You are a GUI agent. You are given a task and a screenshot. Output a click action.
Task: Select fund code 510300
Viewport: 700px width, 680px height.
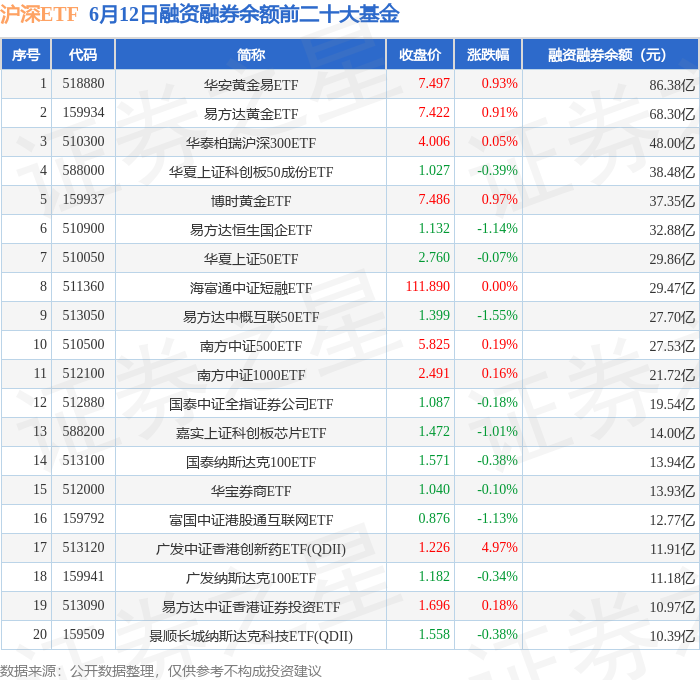tap(83, 142)
